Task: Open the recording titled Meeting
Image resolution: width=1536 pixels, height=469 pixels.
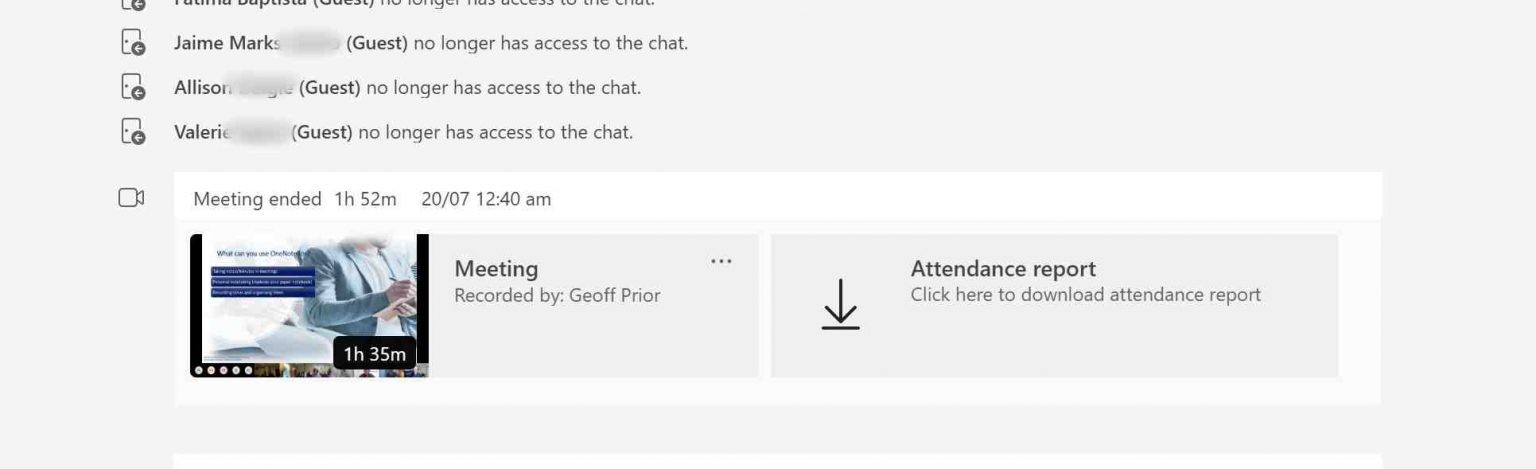Action: pos(496,269)
